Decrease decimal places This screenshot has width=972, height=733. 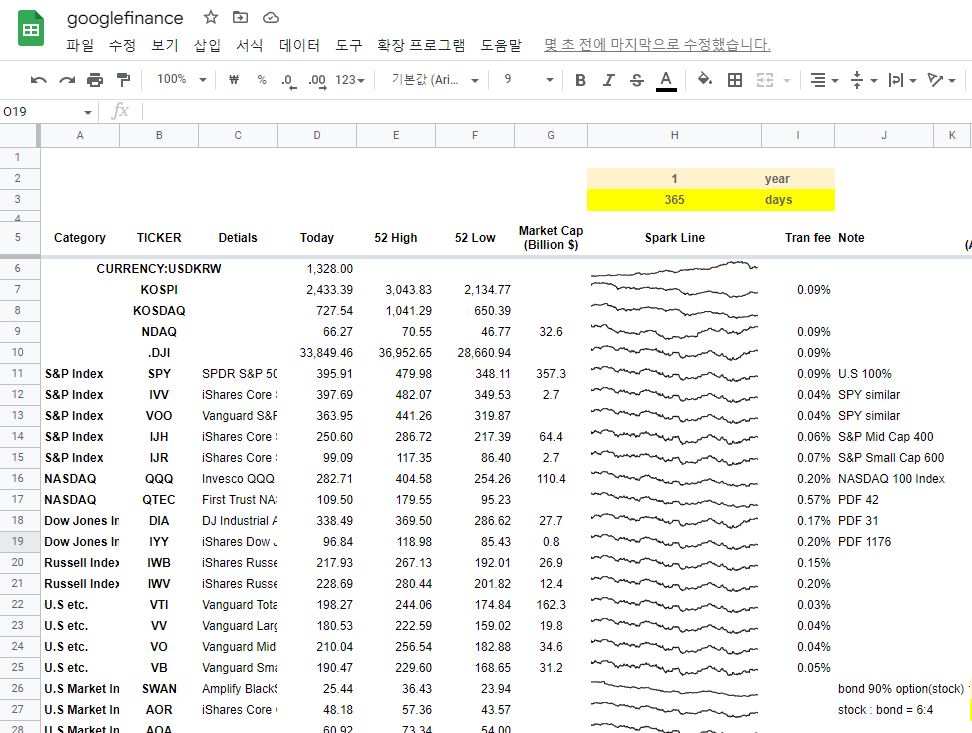pos(288,80)
